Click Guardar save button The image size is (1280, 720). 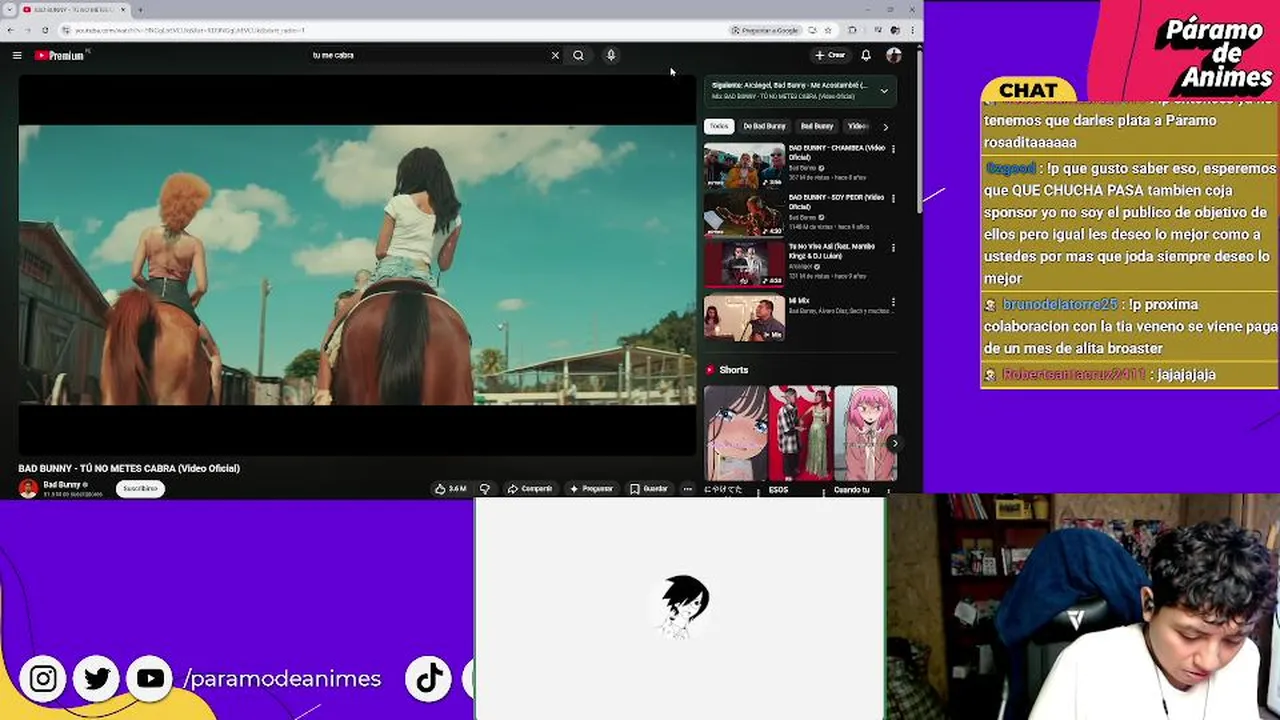tap(649, 489)
